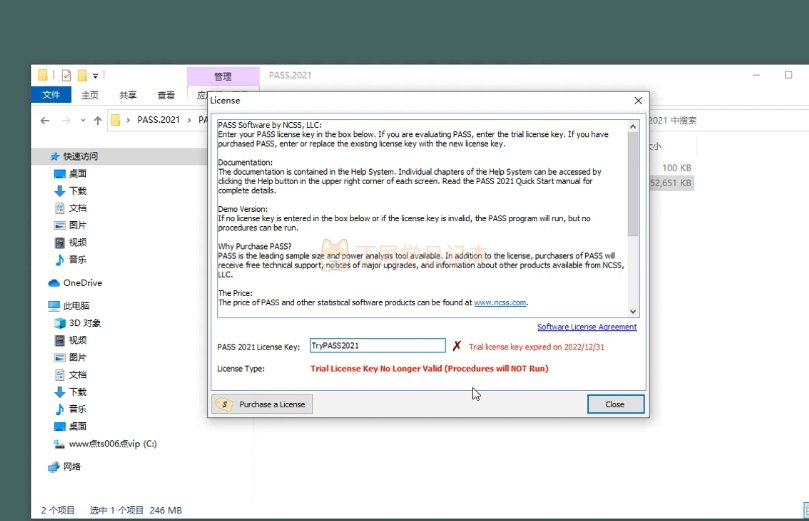Image resolution: width=809 pixels, height=521 pixels.
Task: Go forward with Explorer forward arrow
Action: 66,120
